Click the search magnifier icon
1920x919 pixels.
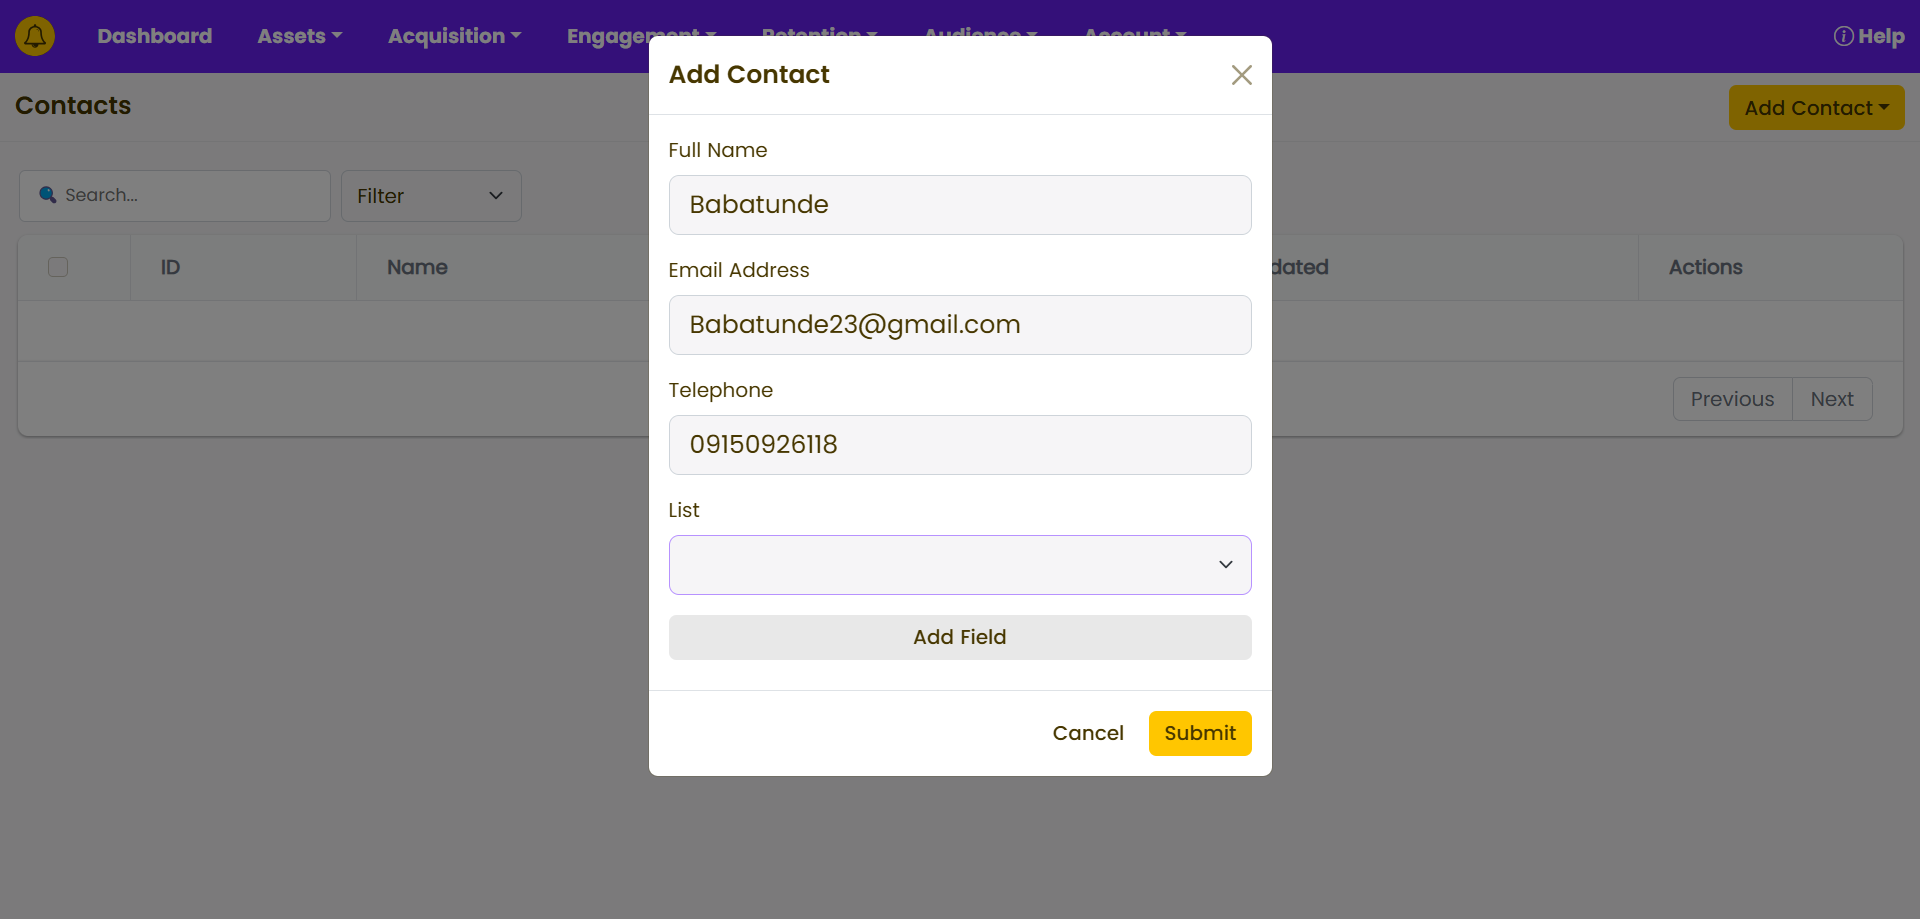[47, 195]
